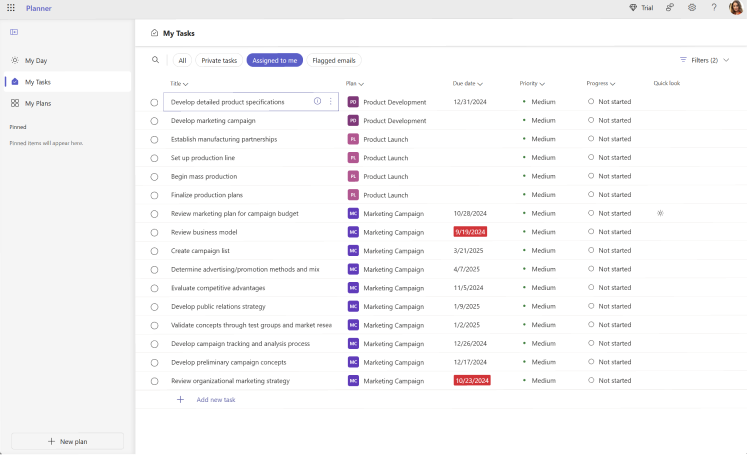Mark Create campaign list task complete
This screenshot has width=747, height=456.
[154, 251]
